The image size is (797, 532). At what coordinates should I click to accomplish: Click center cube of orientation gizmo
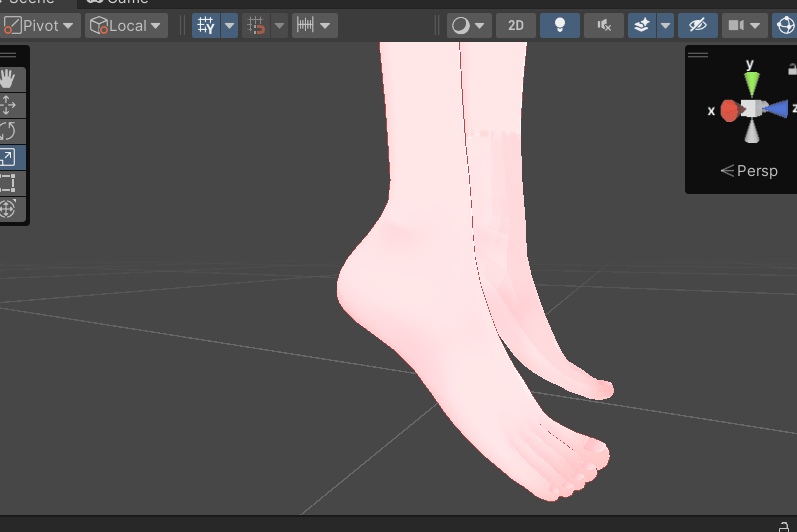[752, 108]
